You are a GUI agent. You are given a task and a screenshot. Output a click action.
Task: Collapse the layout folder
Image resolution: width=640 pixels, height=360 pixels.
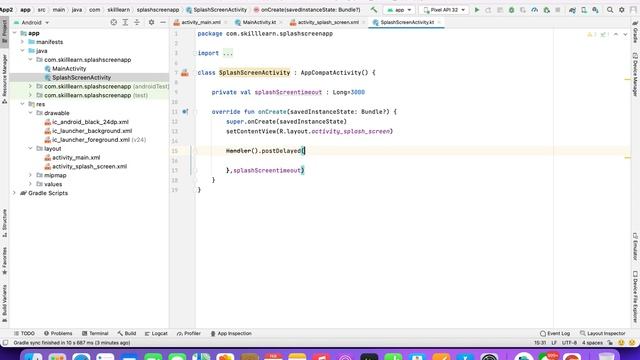pyautogui.click(x=30, y=149)
